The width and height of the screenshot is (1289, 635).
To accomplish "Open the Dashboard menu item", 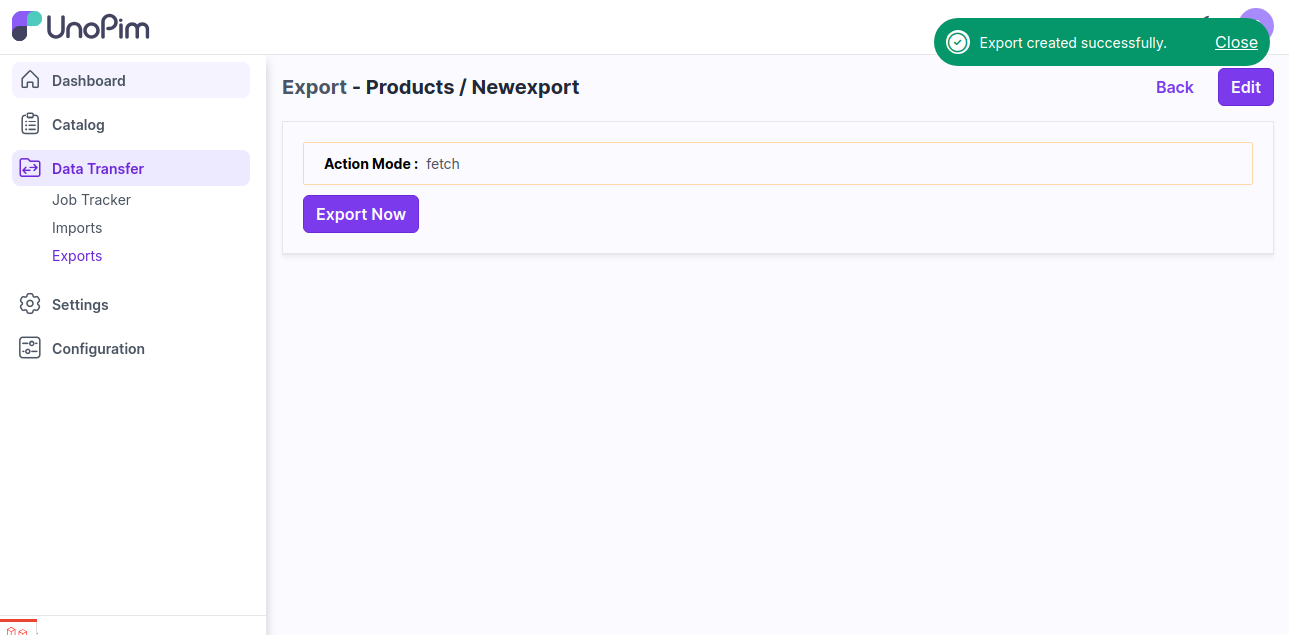I will tap(89, 81).
